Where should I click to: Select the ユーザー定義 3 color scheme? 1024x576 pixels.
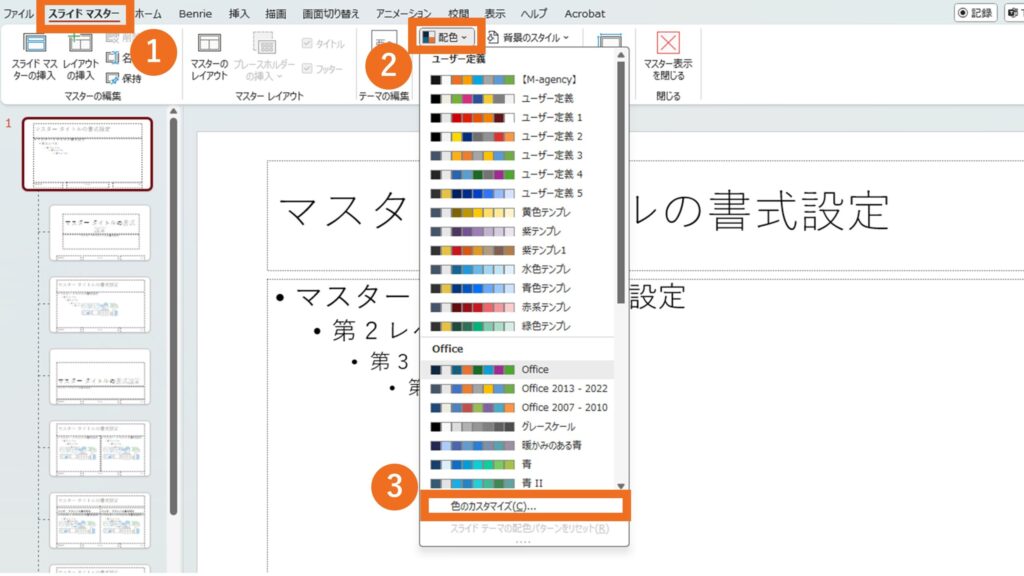518,155
